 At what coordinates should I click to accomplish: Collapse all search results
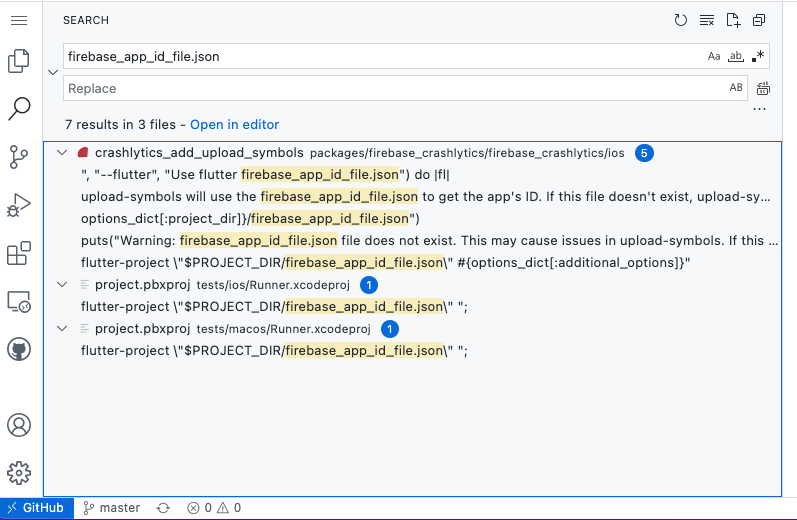click(759, 20)
